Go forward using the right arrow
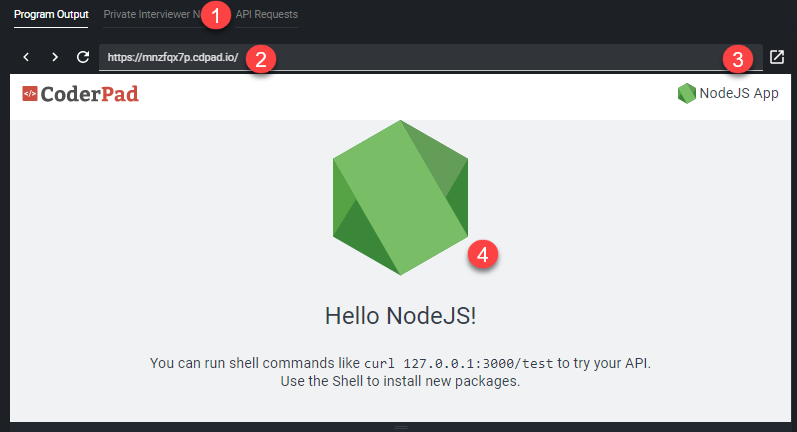This screenshot has width=797, height=432. [55, 58]
